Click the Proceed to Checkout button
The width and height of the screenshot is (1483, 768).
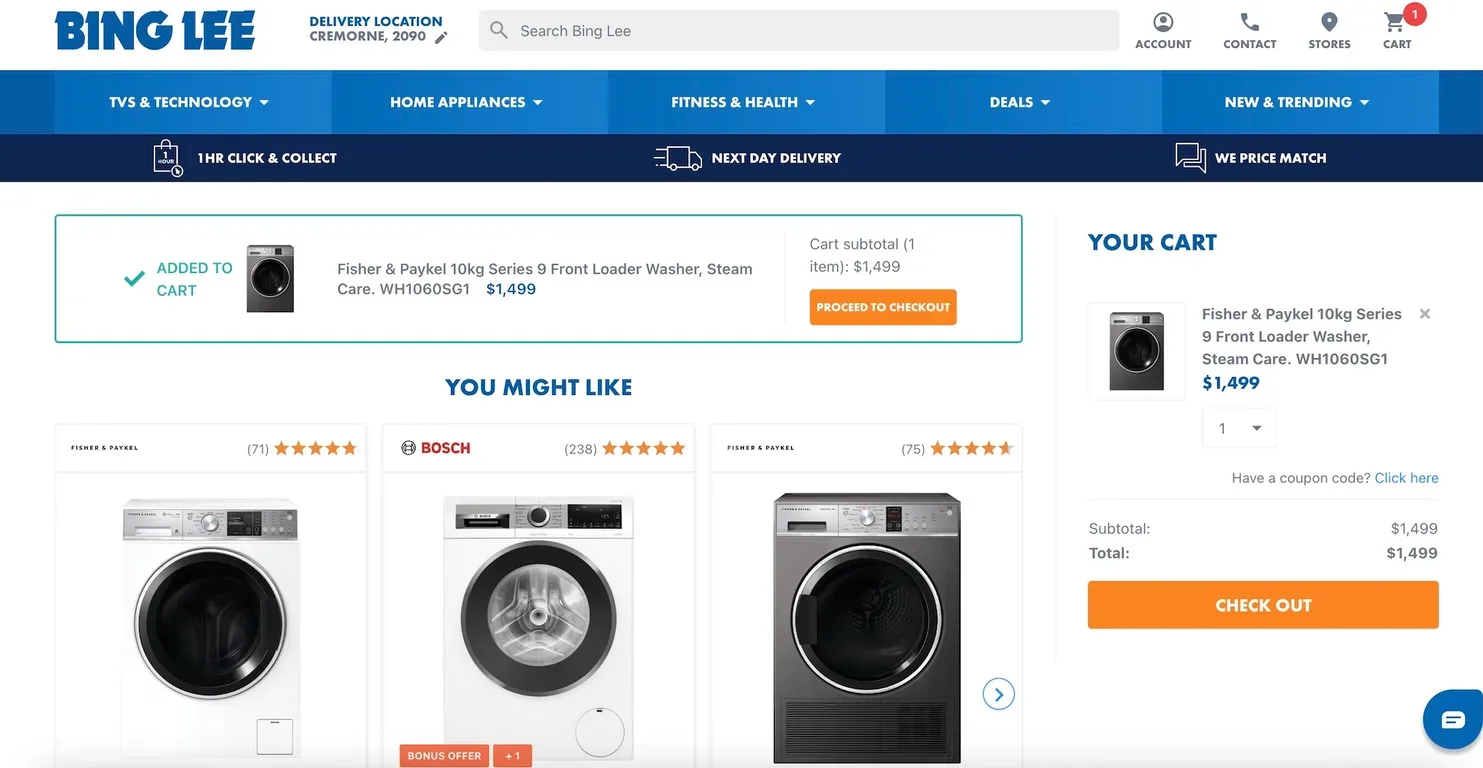pos(883,307)
